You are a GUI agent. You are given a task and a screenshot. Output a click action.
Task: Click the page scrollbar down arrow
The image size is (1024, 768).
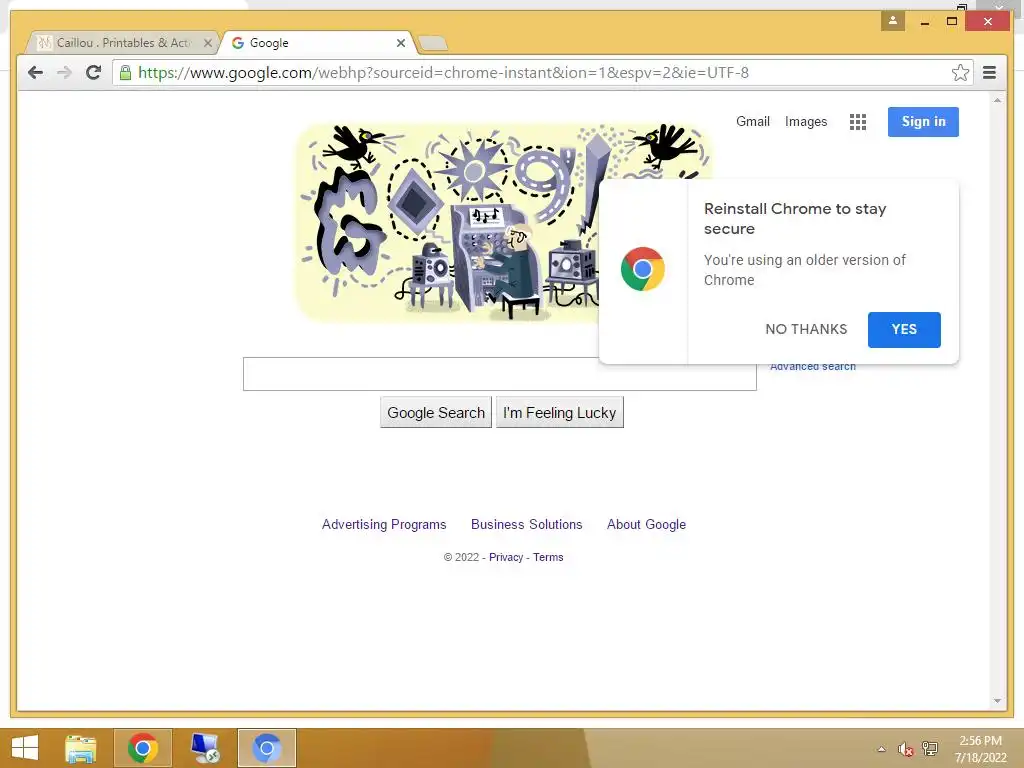tap(997, 701)
